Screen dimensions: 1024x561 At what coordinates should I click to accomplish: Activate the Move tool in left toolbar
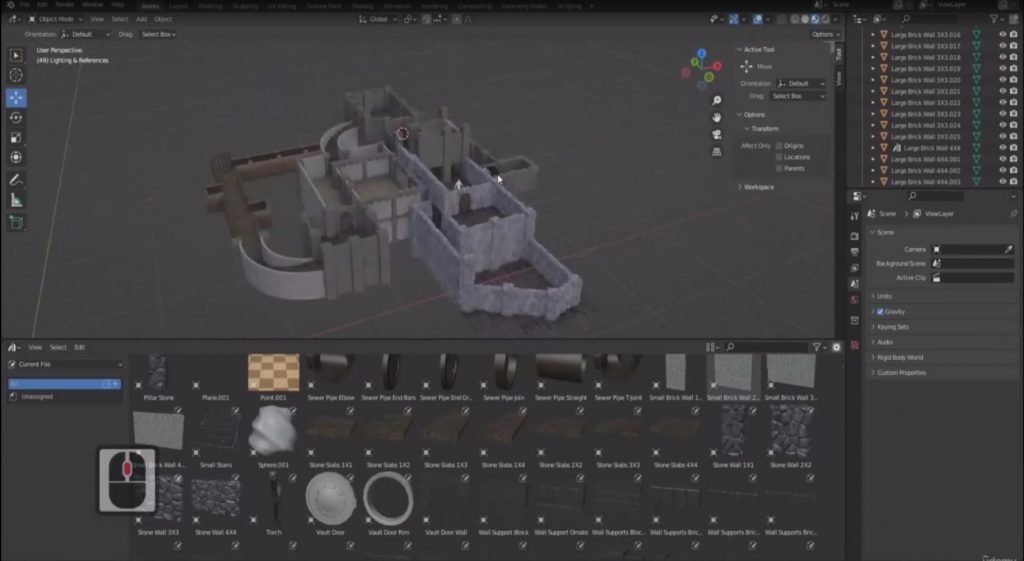(16, 97)
